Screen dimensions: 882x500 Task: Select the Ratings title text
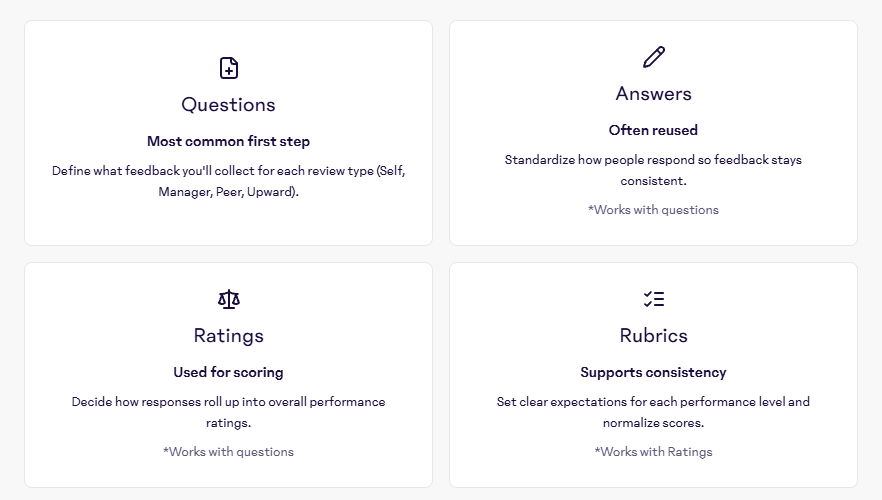(229, 336)
